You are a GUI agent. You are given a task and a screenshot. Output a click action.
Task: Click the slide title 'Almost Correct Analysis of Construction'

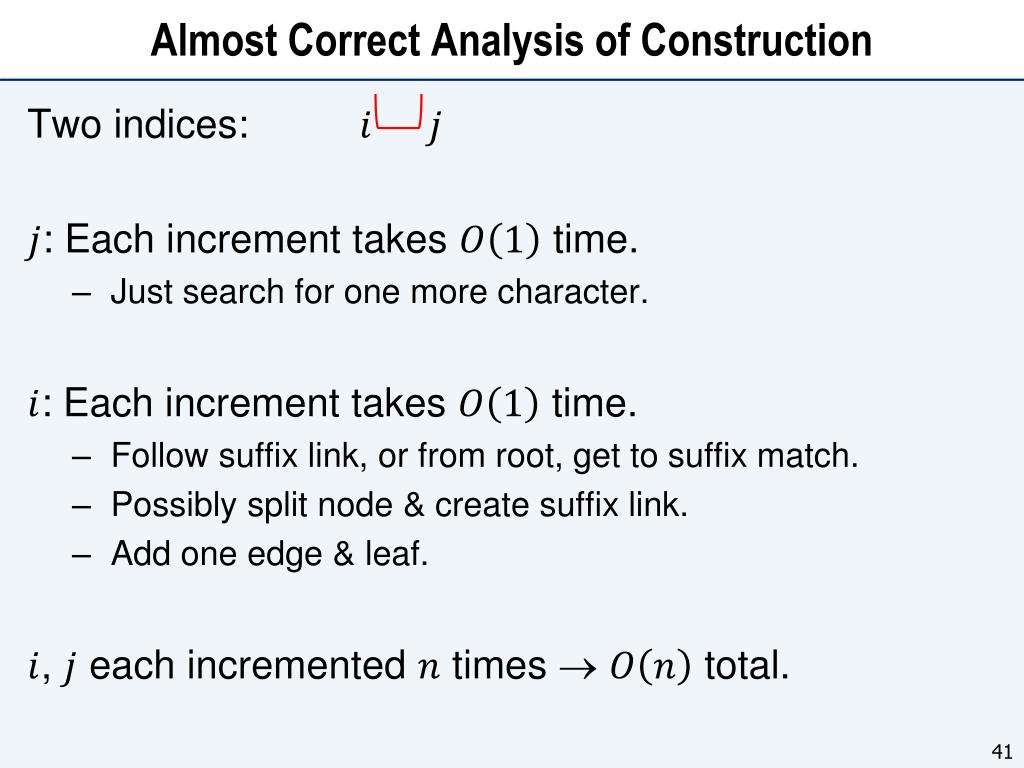coord(511,40)
